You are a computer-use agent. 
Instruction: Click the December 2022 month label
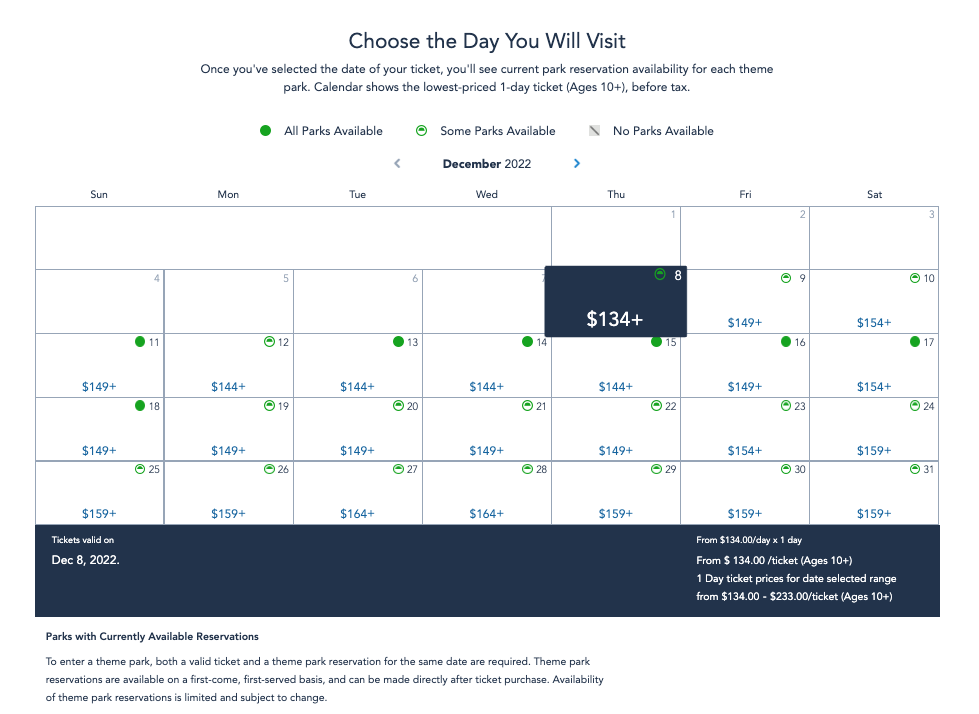pos(487,164)
